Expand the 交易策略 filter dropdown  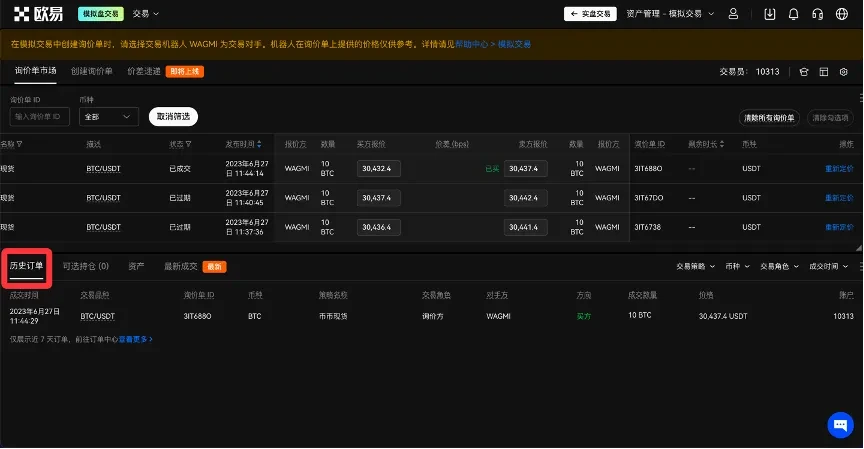pos(696,267)
